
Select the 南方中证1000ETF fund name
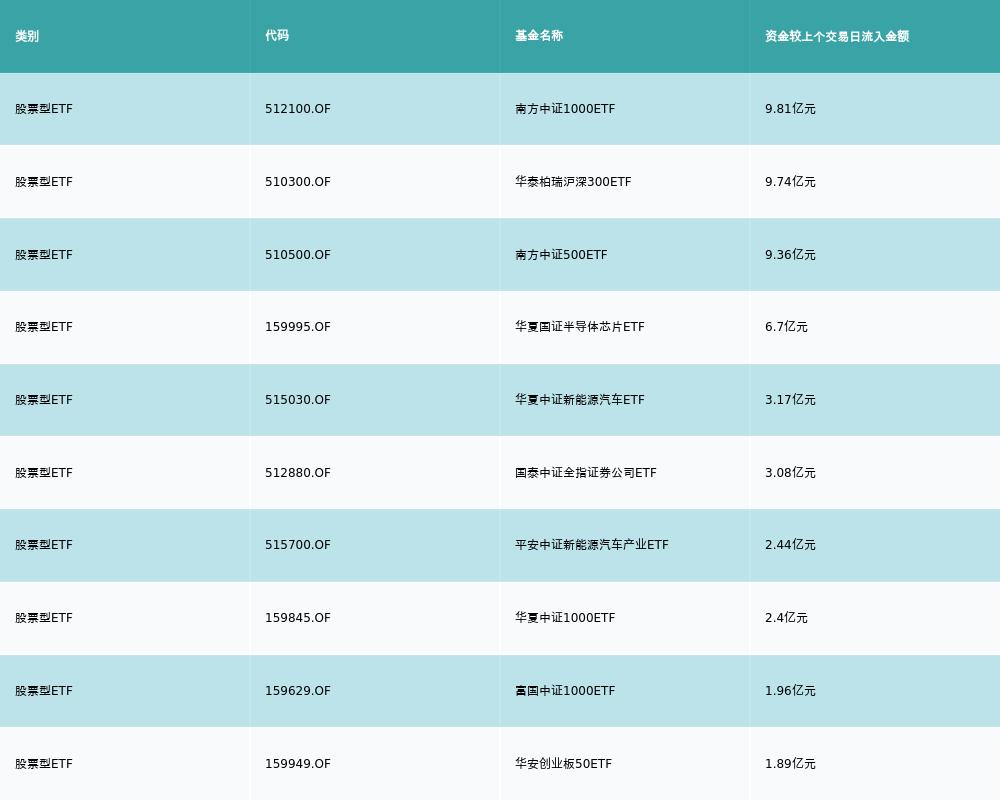(565, 109)
